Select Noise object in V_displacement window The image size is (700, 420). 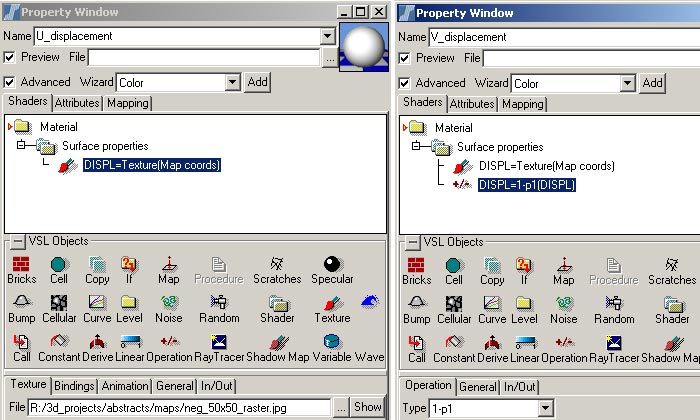coord(563,311)
